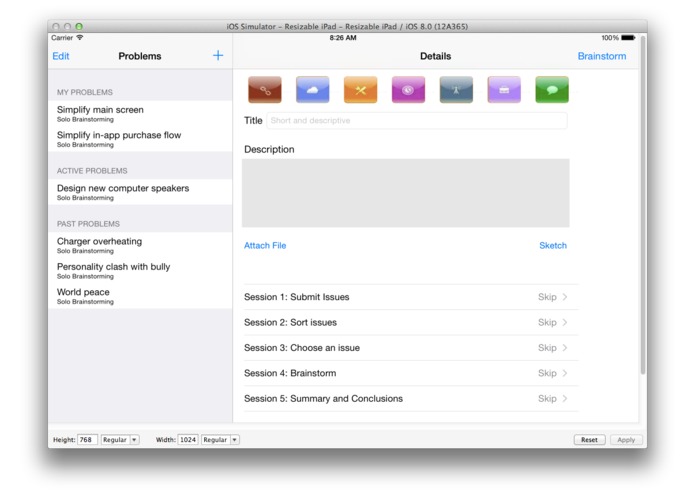695x494 pixels.
Task: Click the Apply button
Action: coord(626,440)
